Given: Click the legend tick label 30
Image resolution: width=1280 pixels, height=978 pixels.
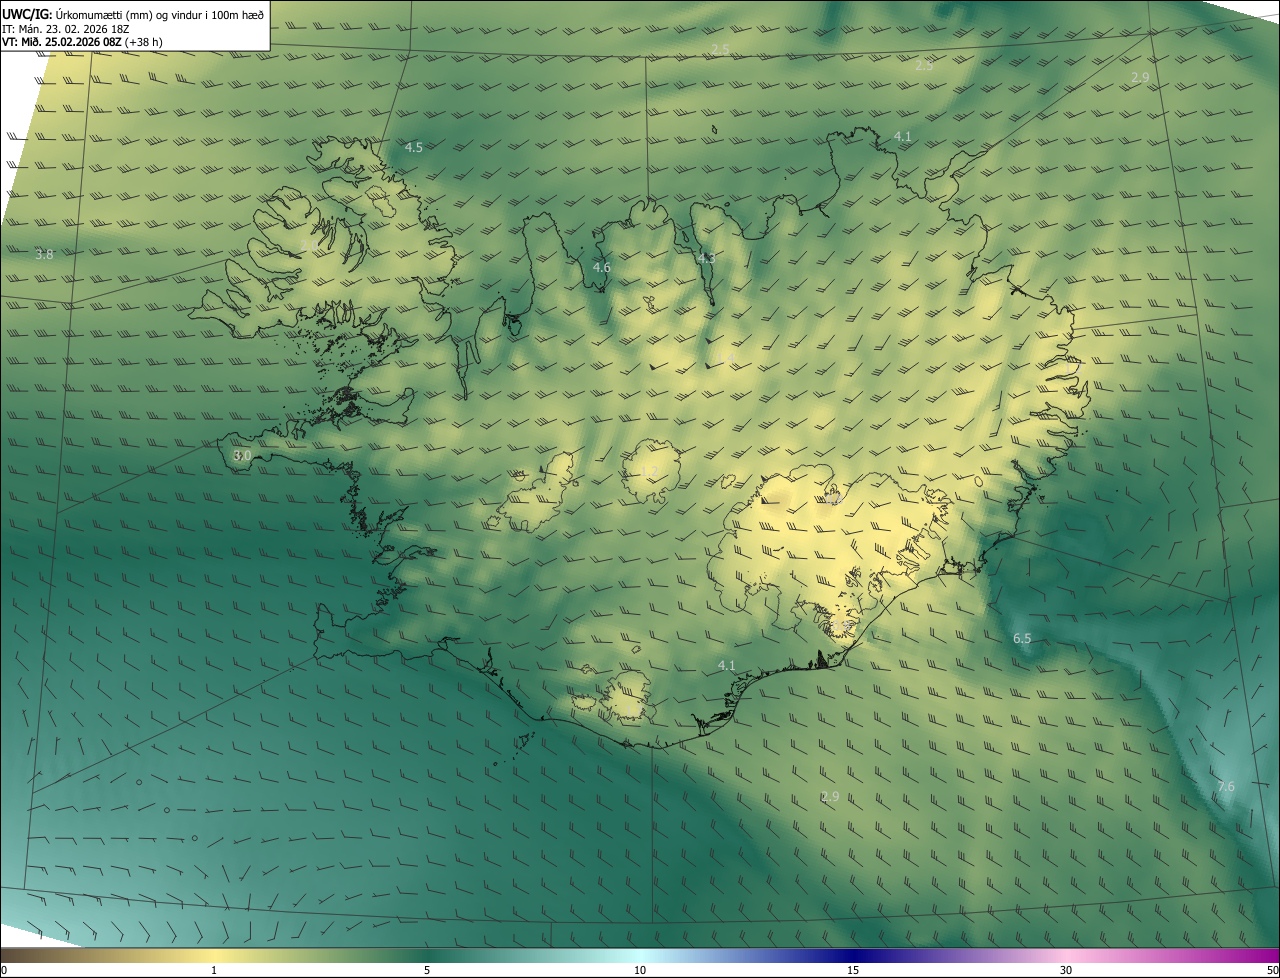Looking at the screenshot, I should (x=1066, y=970).
